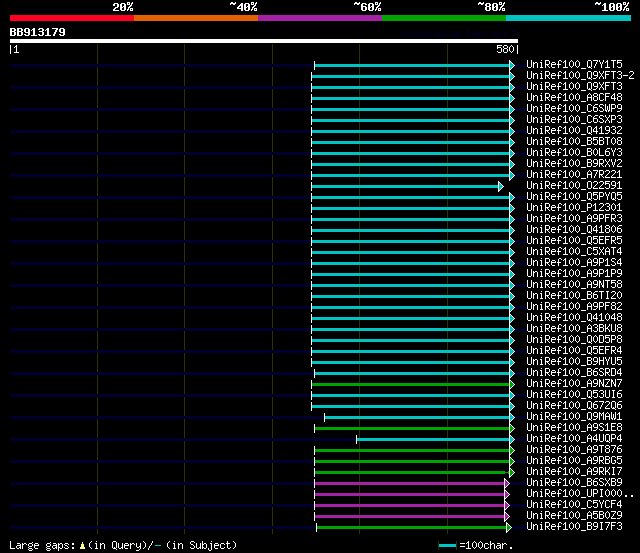Open the UniRef100_Q9XFT3-2 hit label
Image resolution: width=640 pixels, height=553 pixels.
(x=580, y=76)
